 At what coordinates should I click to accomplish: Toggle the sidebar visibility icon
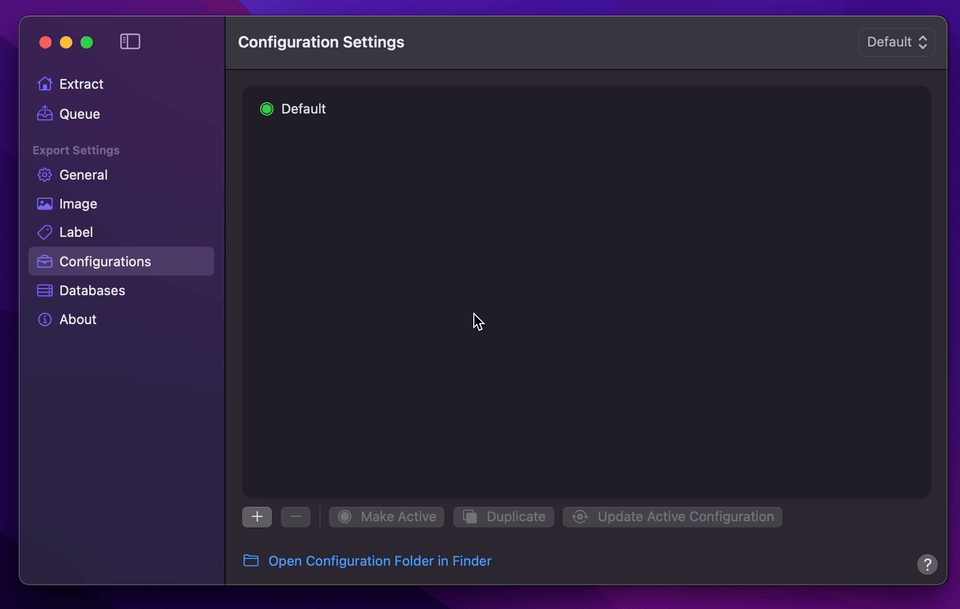(x=130, y=42)
